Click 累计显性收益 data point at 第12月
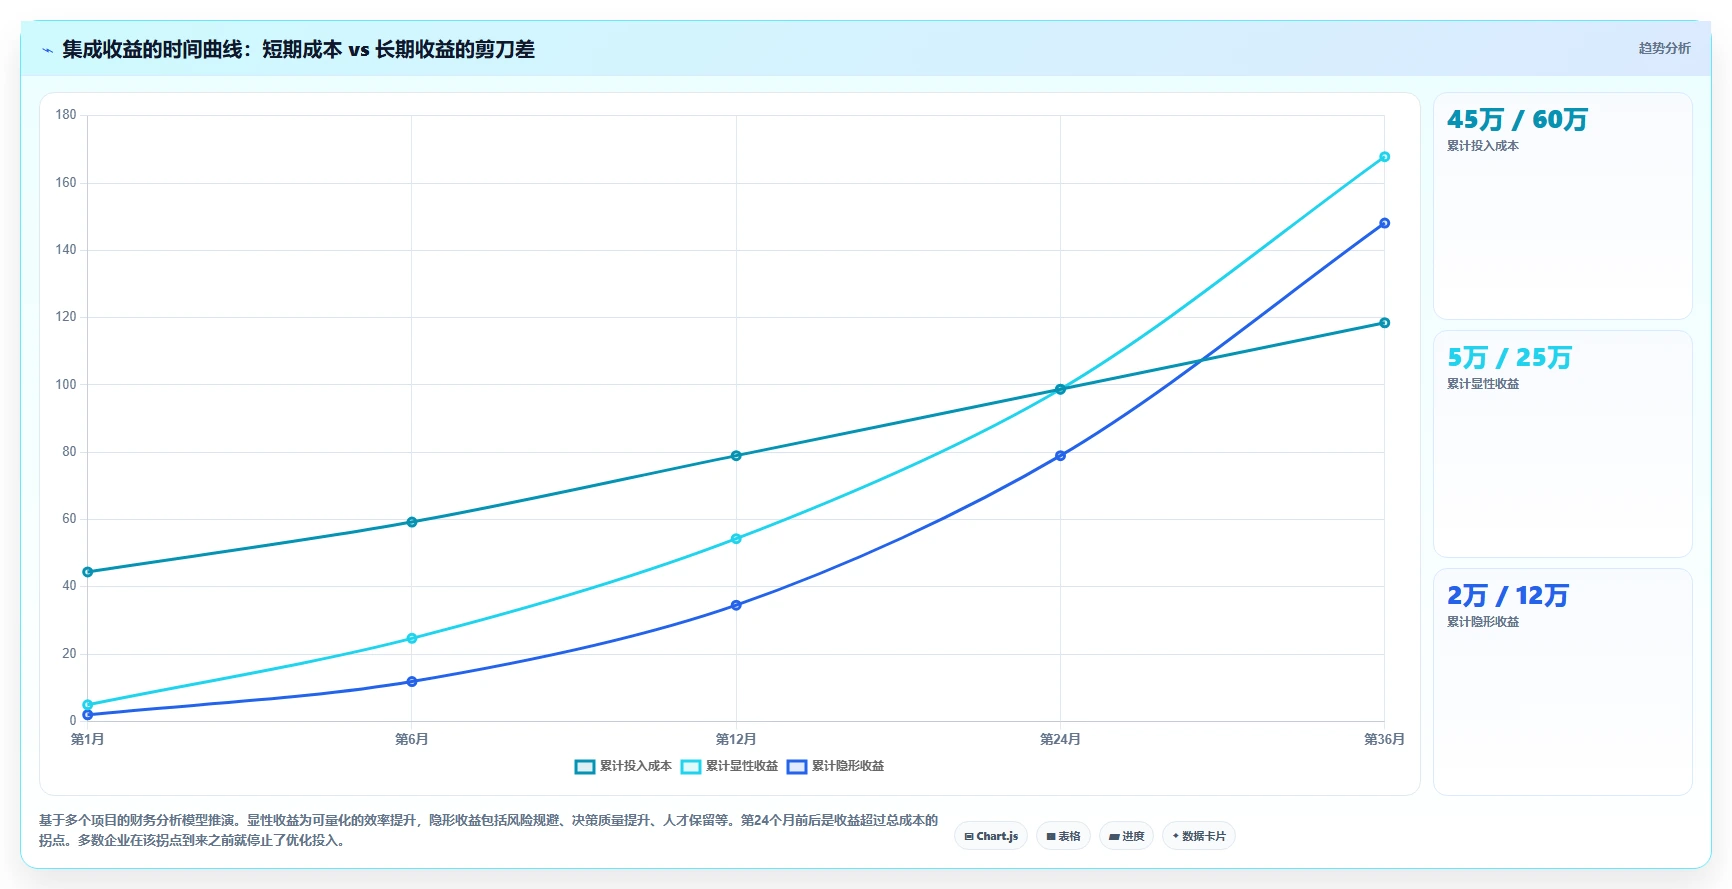The image size is (1732, 889). pos(736,539)
